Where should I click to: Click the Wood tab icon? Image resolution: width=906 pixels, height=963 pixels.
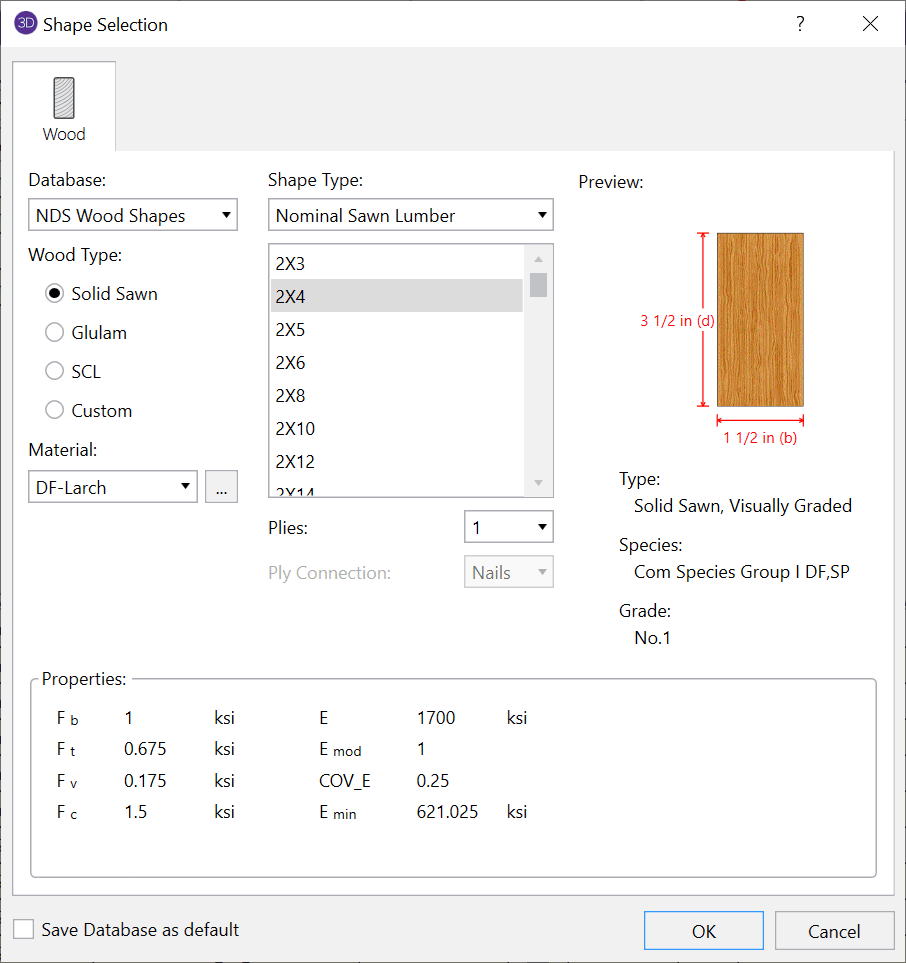[x=64, y=99]
